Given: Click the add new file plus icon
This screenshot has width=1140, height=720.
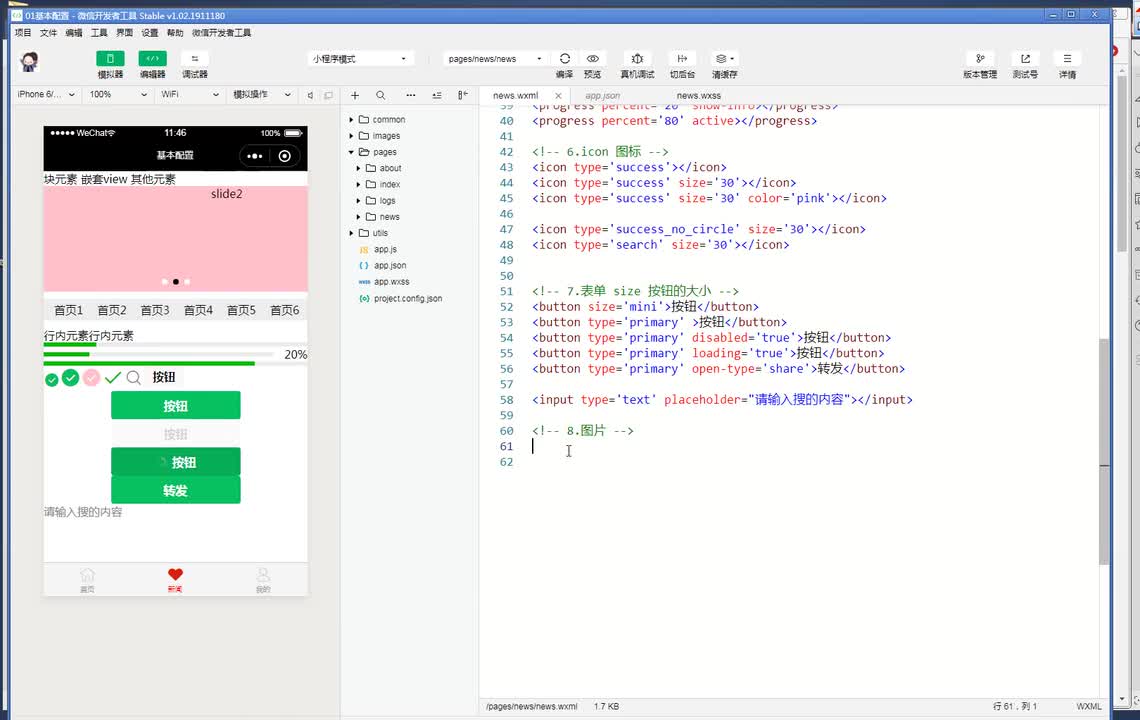Looking at the screenshot, I should [355, 95].
